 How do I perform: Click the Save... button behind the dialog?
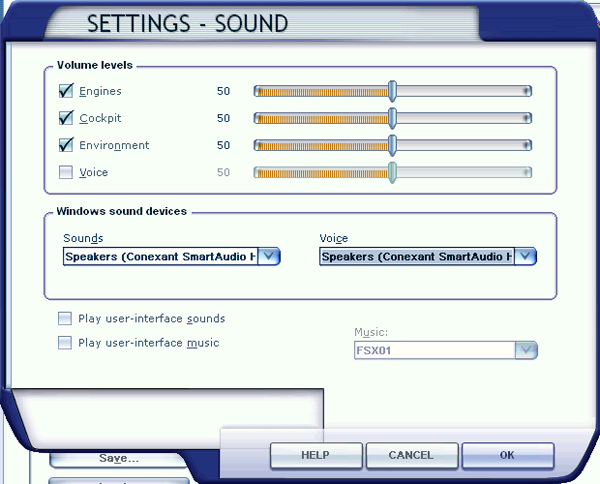(119, 458)
